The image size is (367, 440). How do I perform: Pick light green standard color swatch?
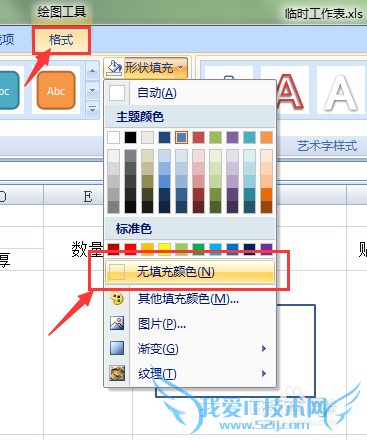tap(181, 249)
